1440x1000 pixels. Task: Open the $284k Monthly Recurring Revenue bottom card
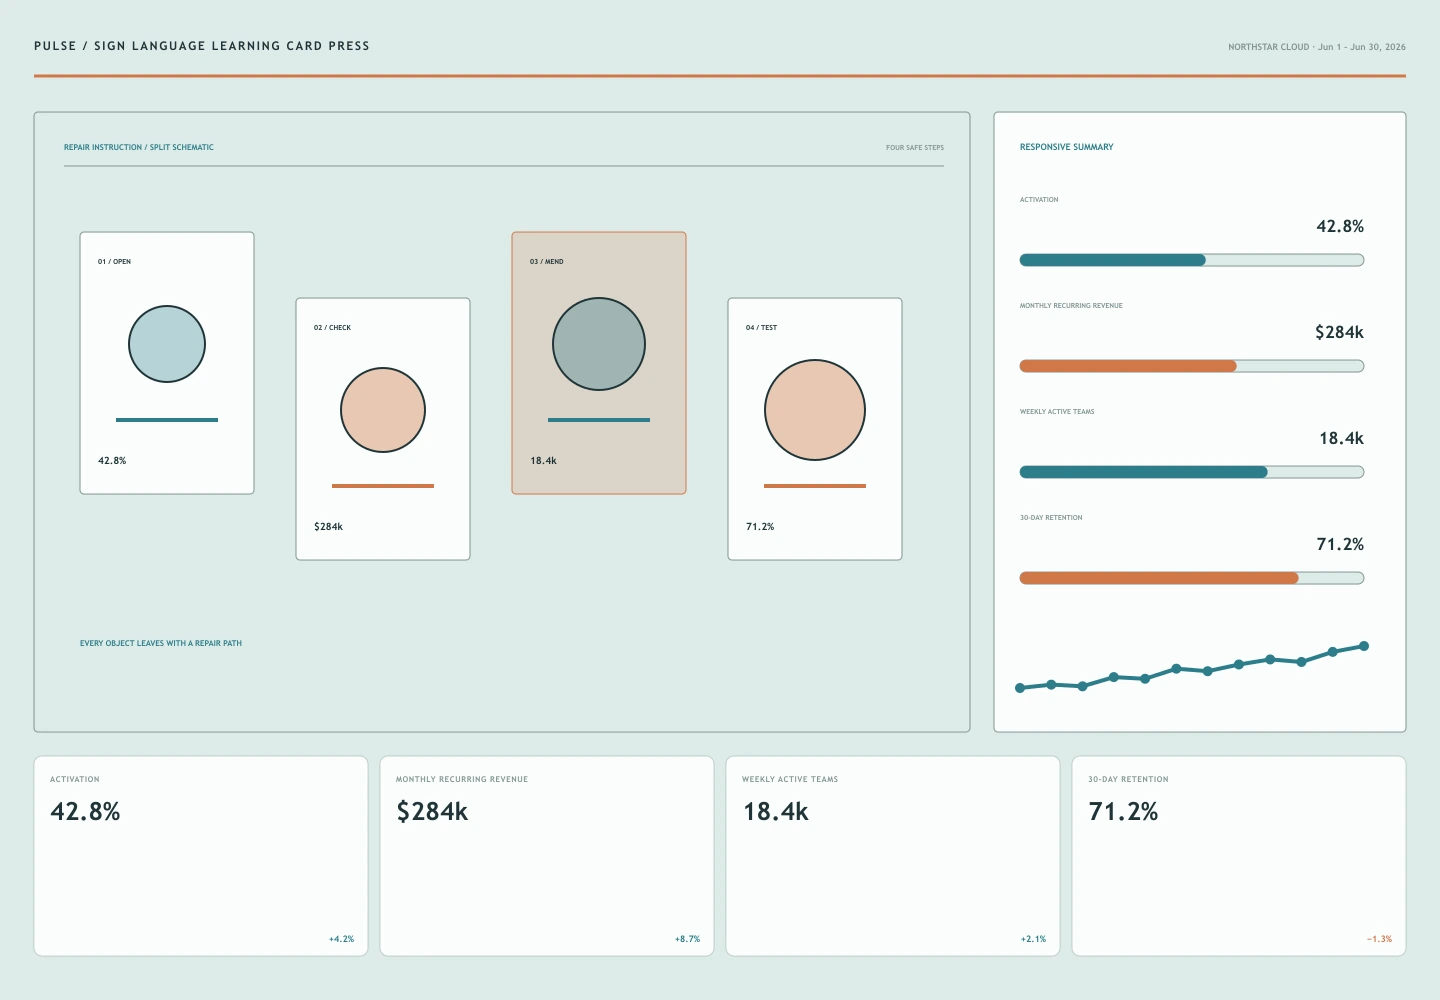tap(547, 856)
